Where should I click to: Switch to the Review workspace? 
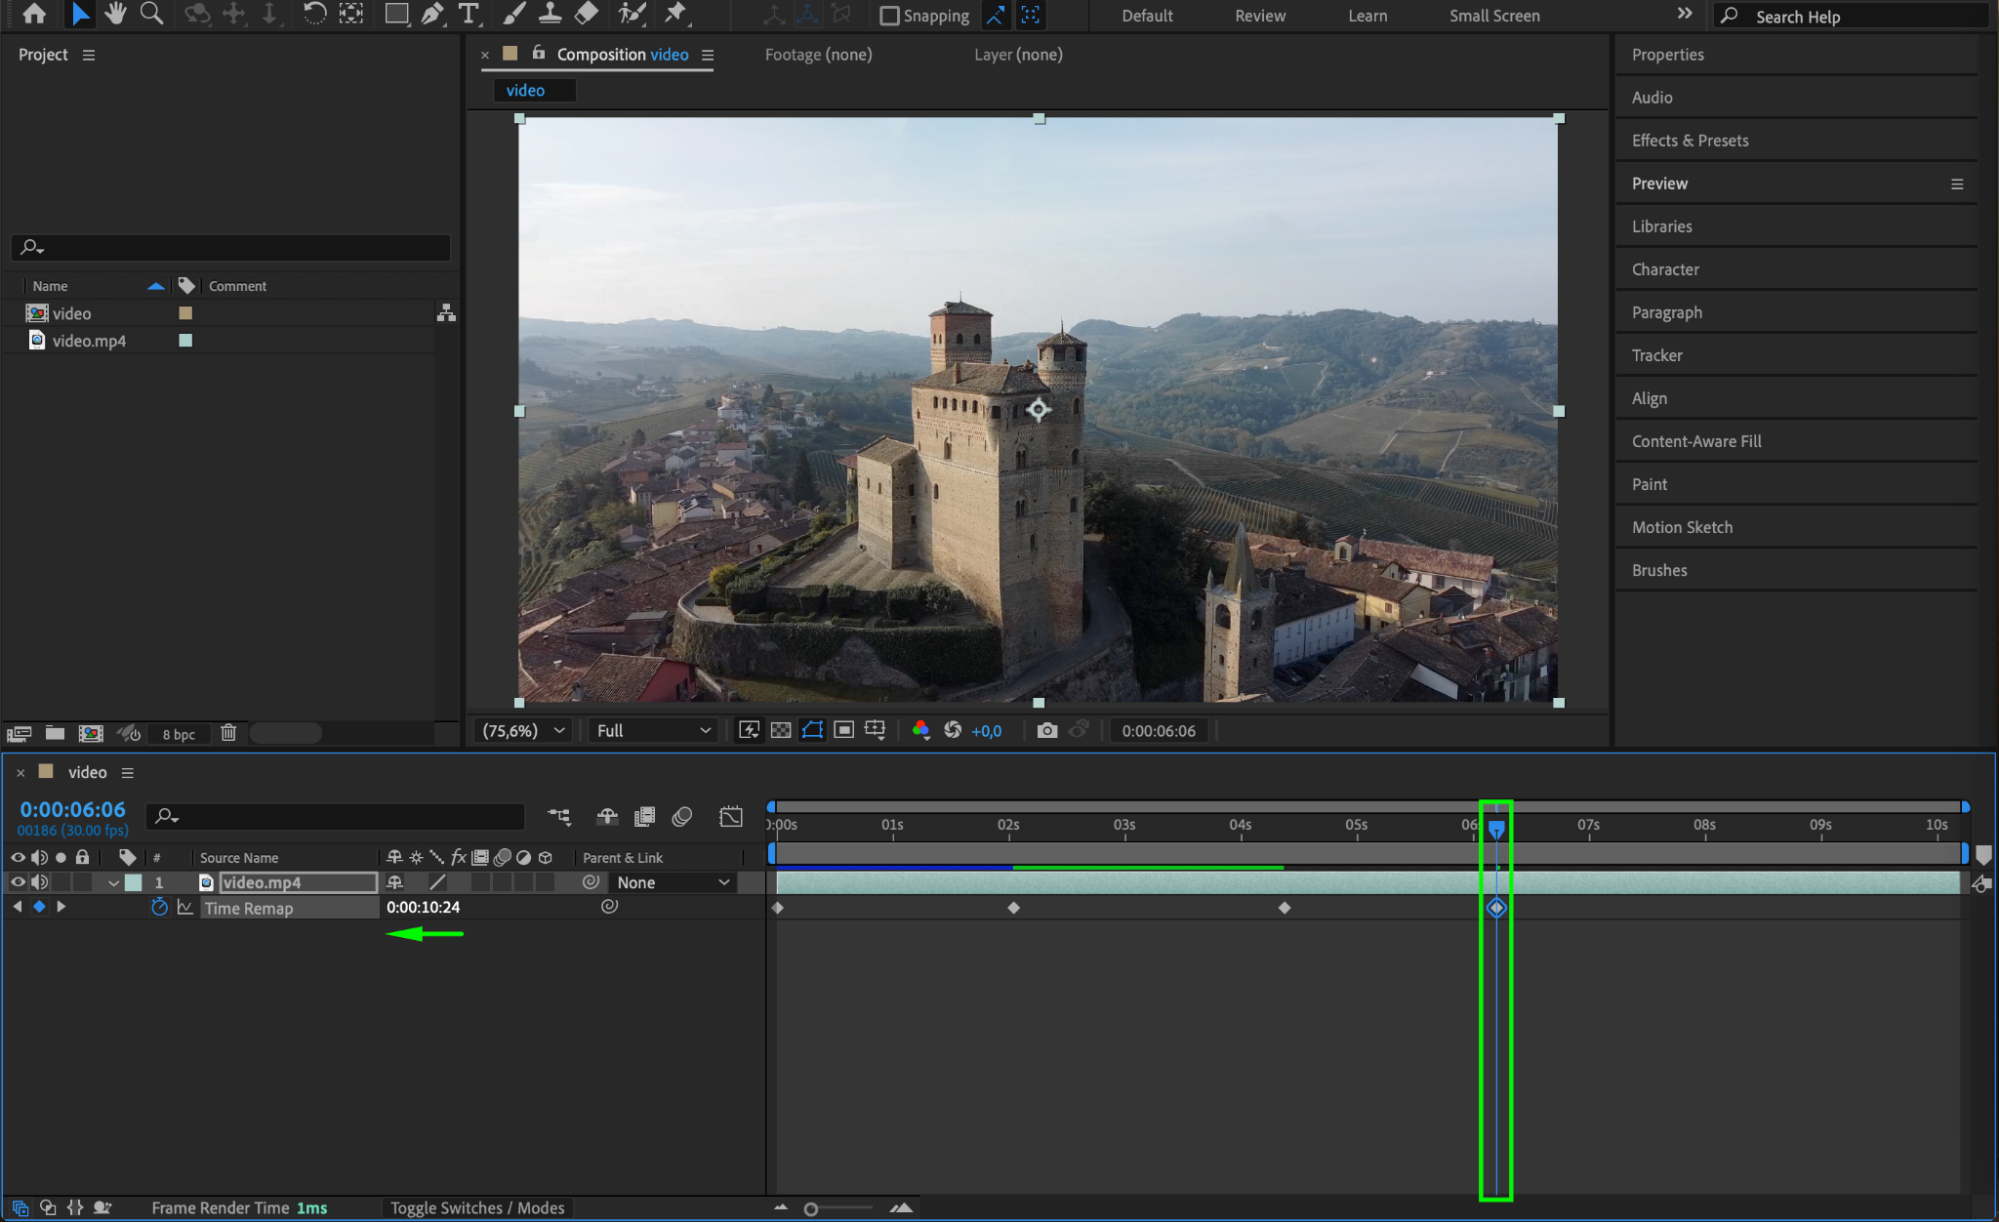click(x=1259, y=16)
